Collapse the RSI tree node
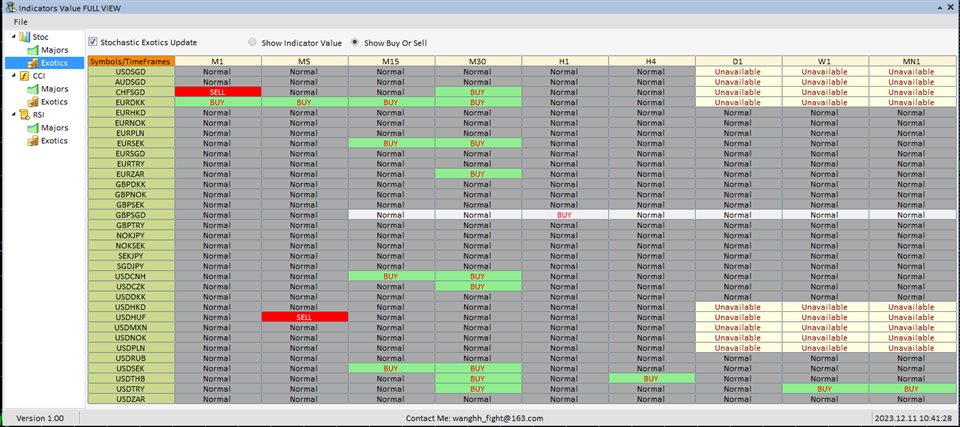Image resolution: width=960 pixels, height=427 pixels. click(x=13, y=115)
